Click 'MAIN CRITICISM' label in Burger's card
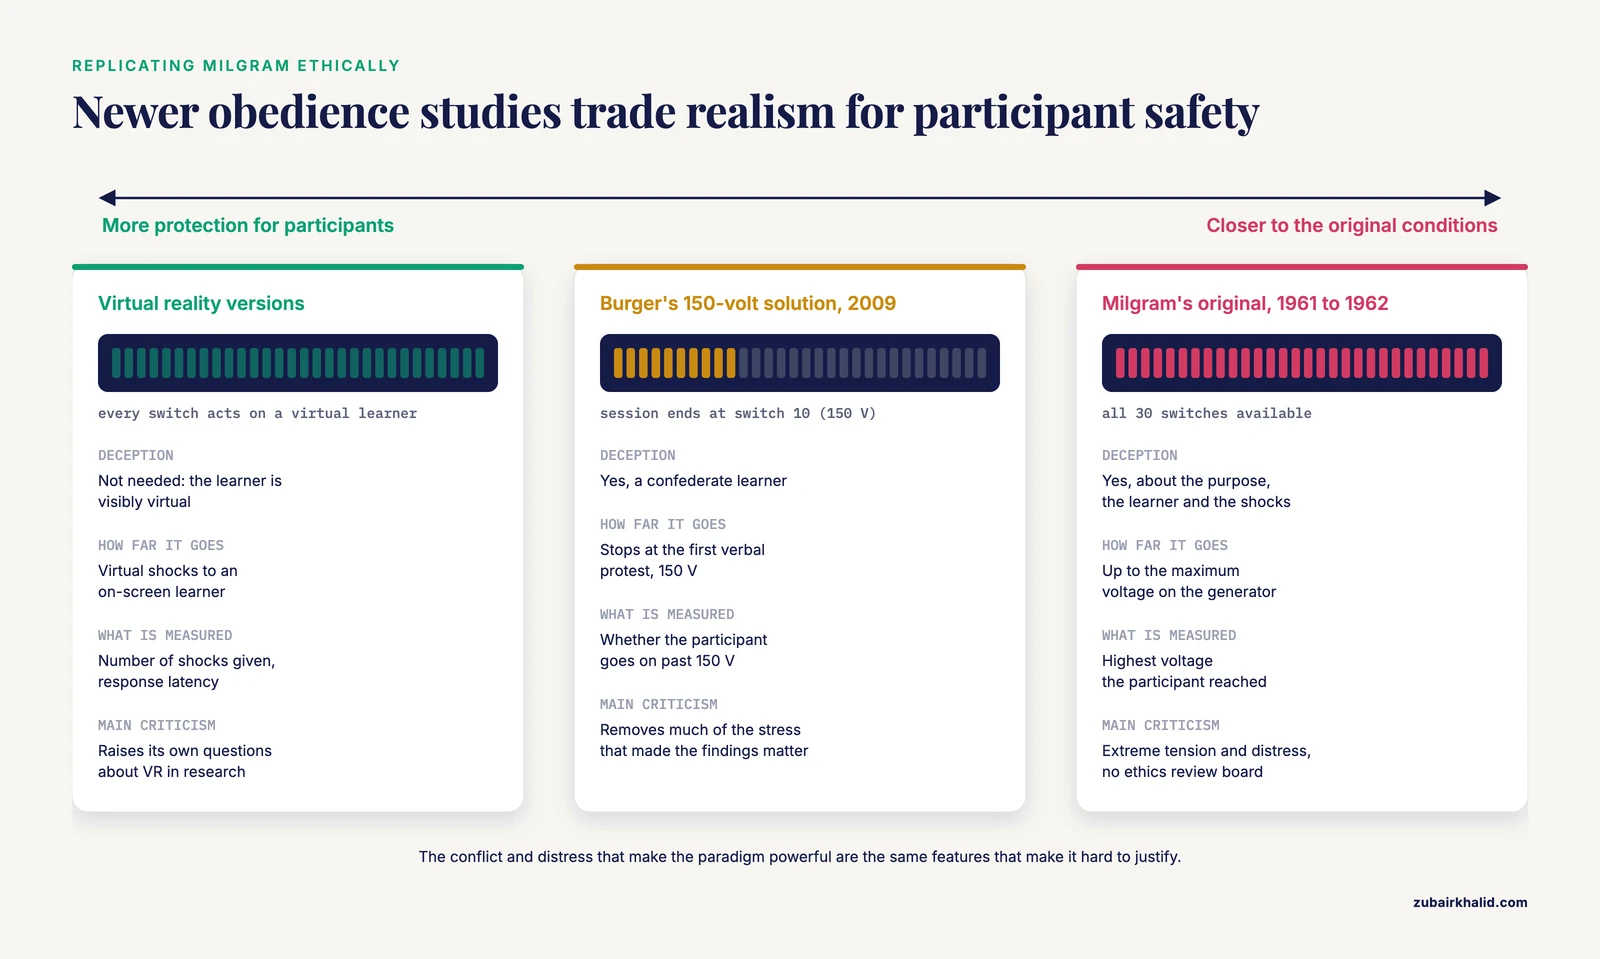The image size is (1600, 959). coord(659,704)
